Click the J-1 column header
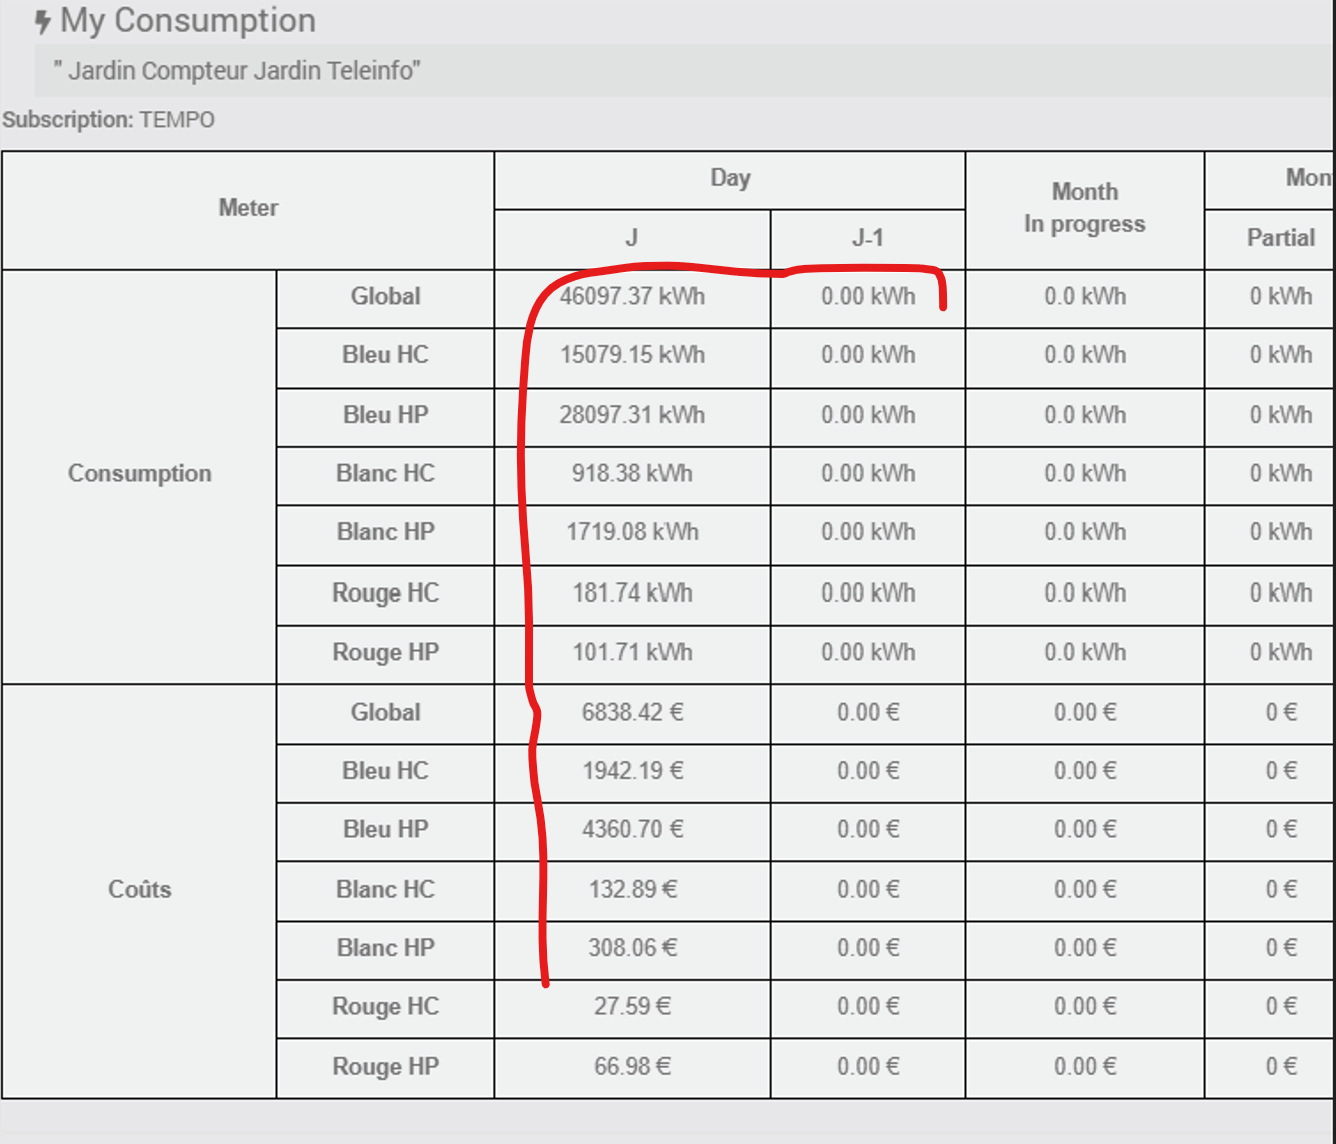1336x1144 pixels. (867, 238)
